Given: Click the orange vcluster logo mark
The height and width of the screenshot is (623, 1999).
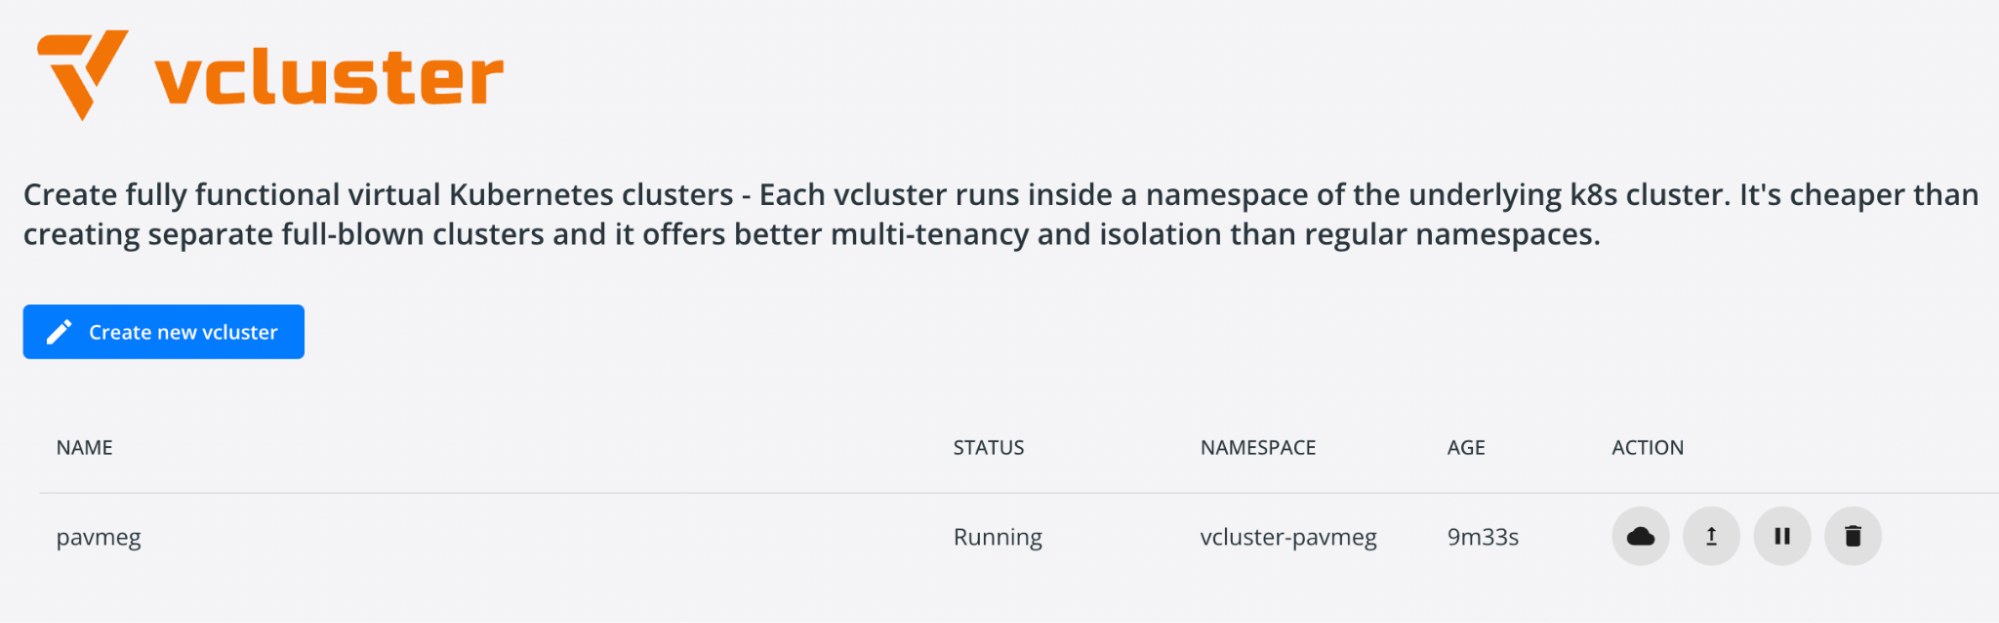Looking at the screenshot, I should tap(82, 72).
